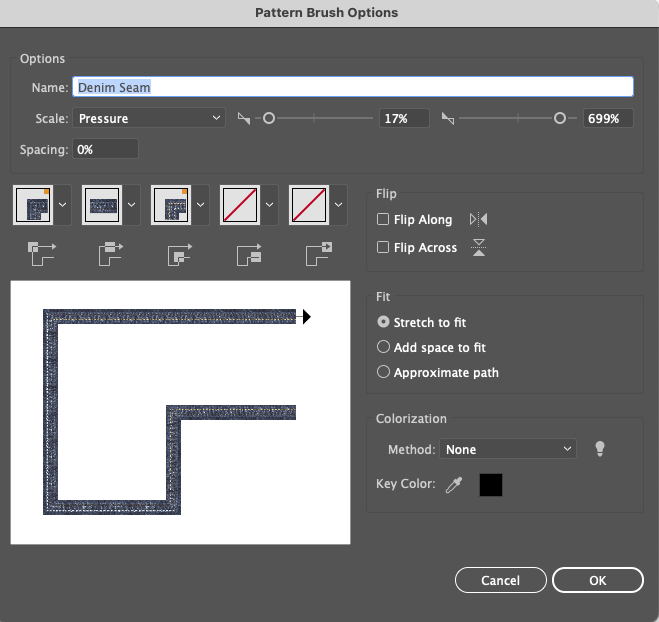
Task: Click the start tile diagram icon
Action: [x=249, y=254]
